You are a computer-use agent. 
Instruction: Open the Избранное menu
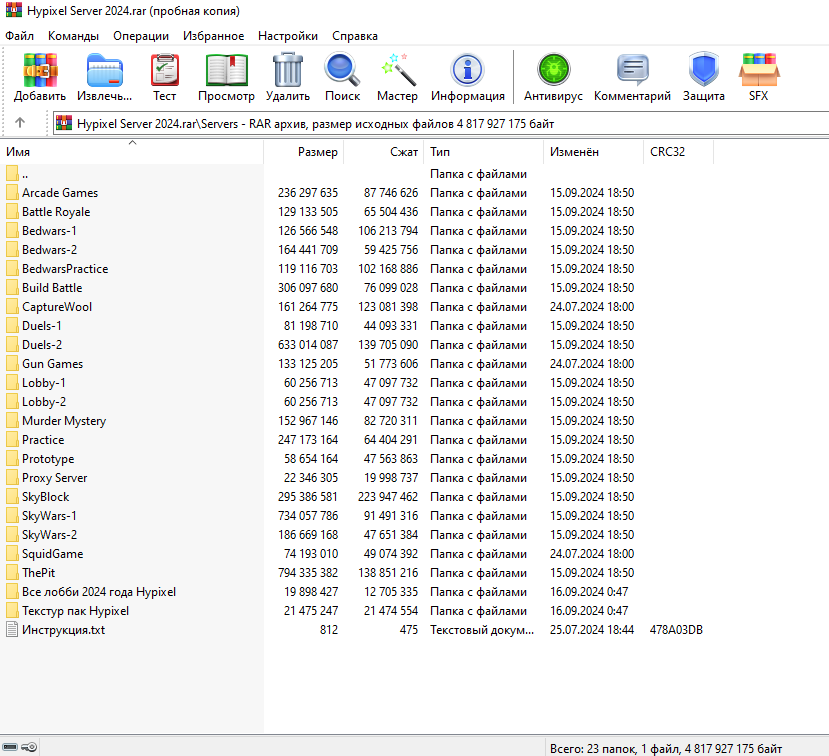click(x=214, y=36)
